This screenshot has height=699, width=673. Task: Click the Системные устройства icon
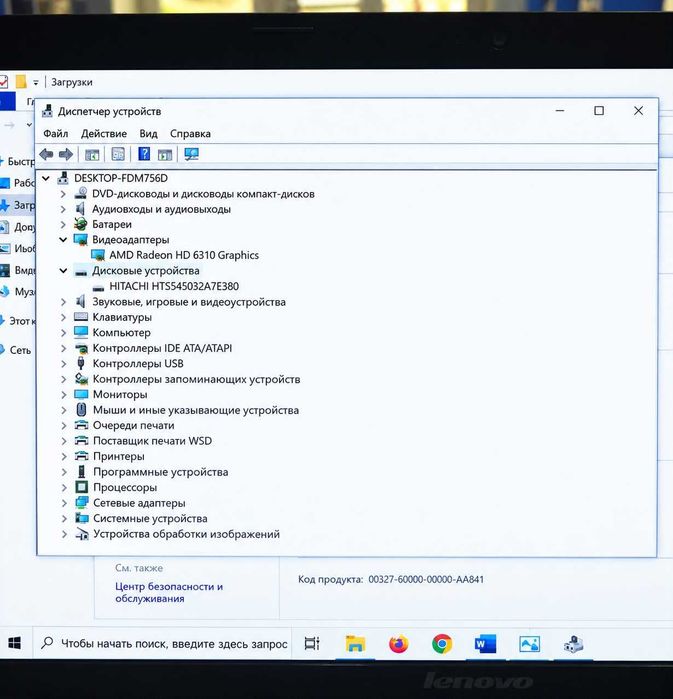pyautogui.click(x=82, y=518)
